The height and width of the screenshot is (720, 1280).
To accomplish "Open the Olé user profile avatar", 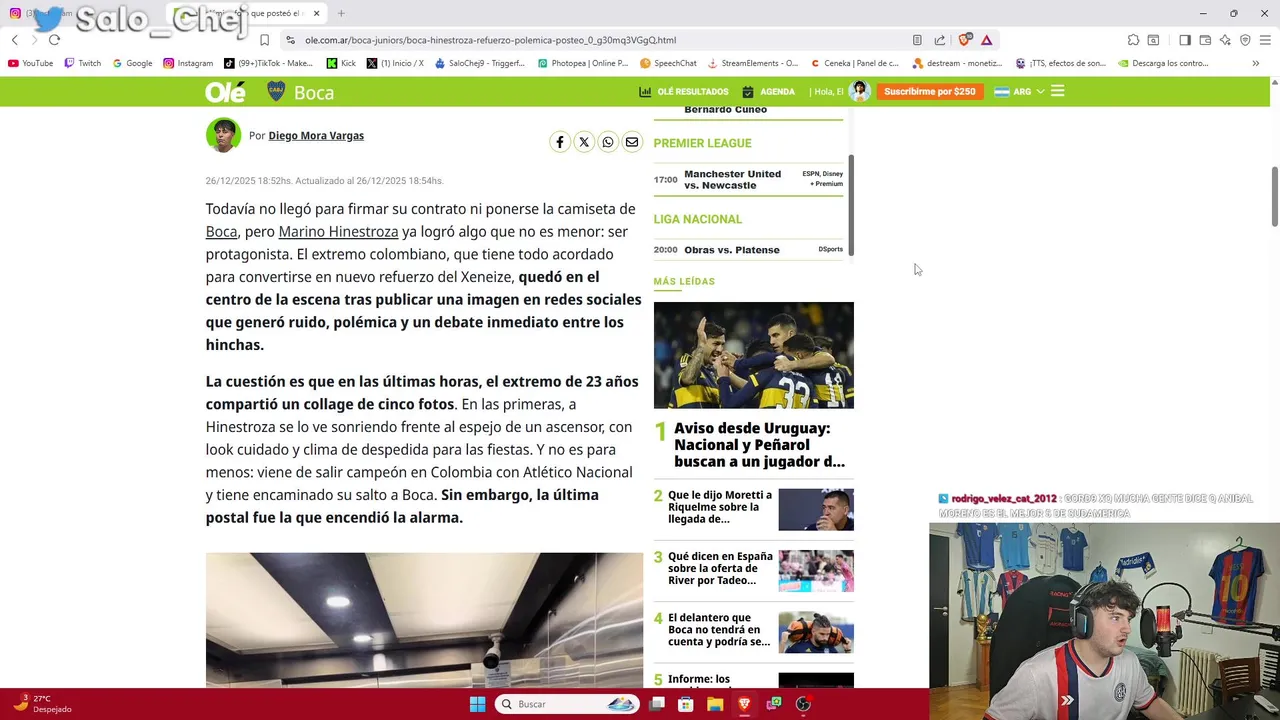I will tap(859, 91).
